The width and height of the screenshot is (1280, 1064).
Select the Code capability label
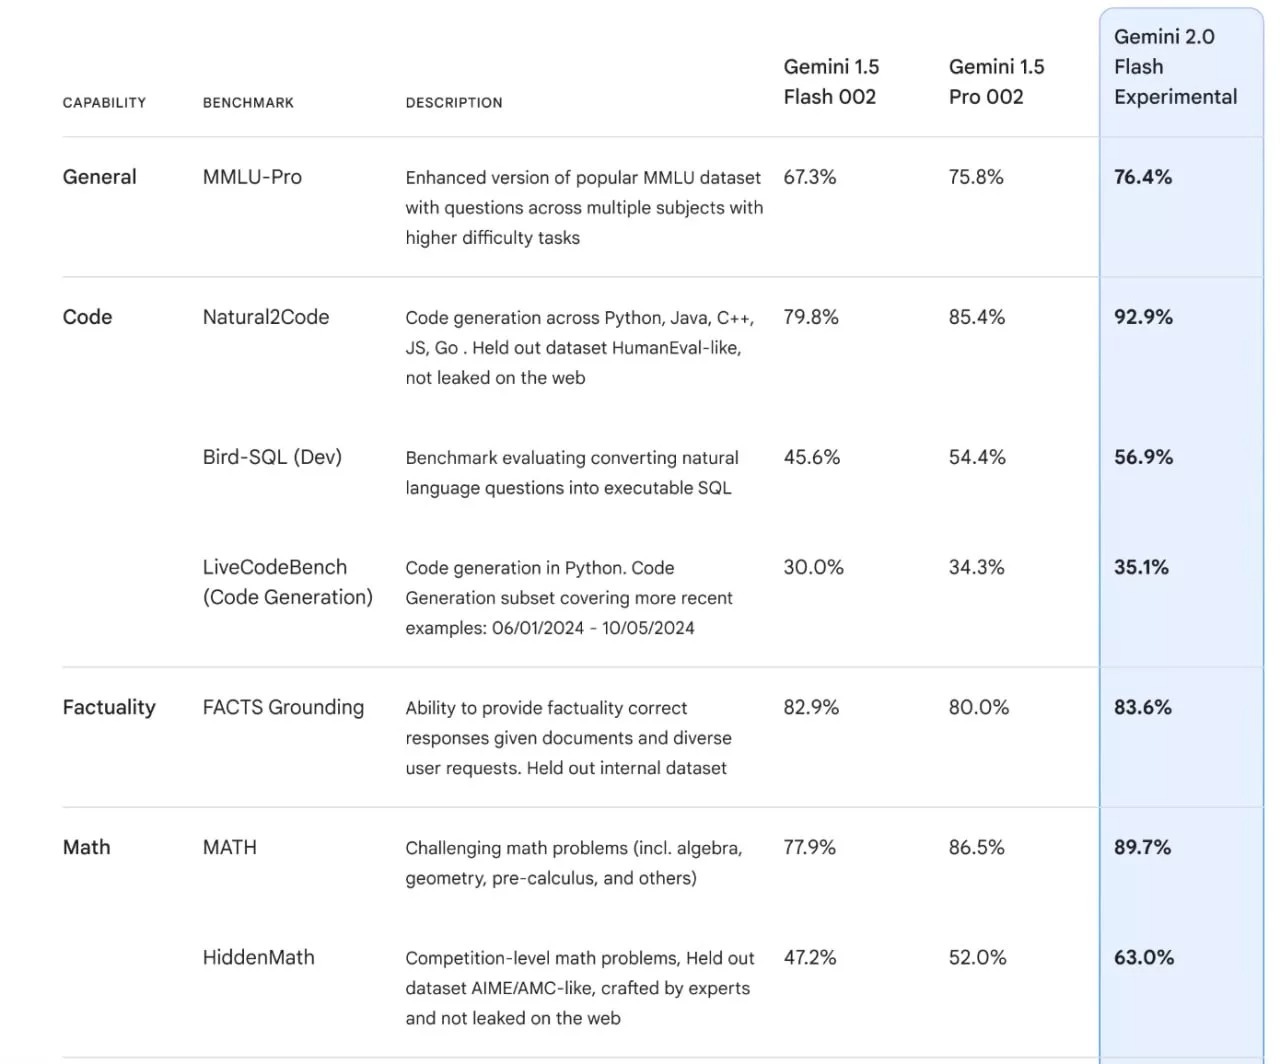tap(87, 317)
